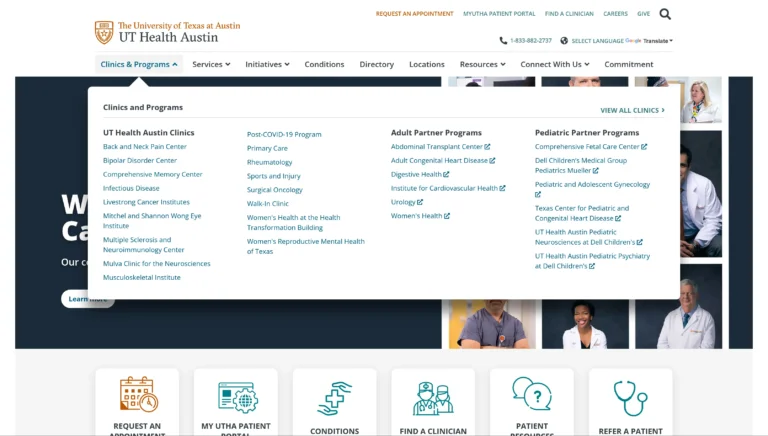
Task: Click View All Clinics link
Action: click(x=632, y=110)
